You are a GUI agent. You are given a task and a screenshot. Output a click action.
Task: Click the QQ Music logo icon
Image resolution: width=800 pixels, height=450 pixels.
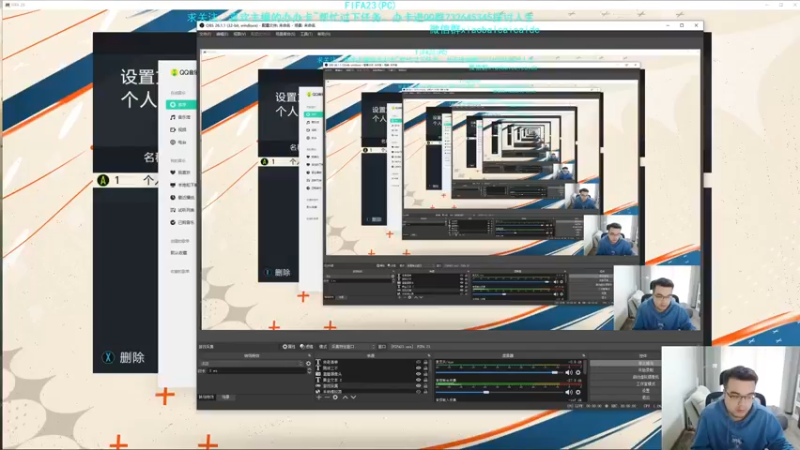tap(174, 72)
